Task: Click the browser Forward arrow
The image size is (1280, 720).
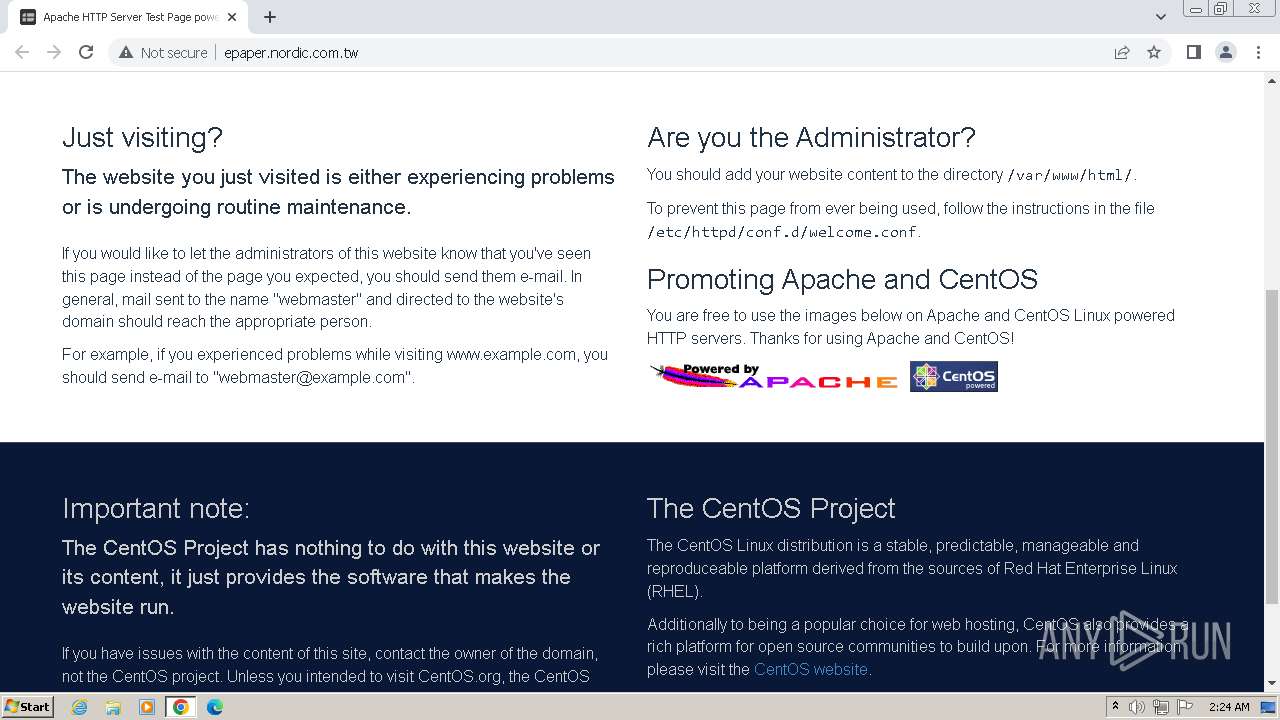Action: tap(54, 52)
